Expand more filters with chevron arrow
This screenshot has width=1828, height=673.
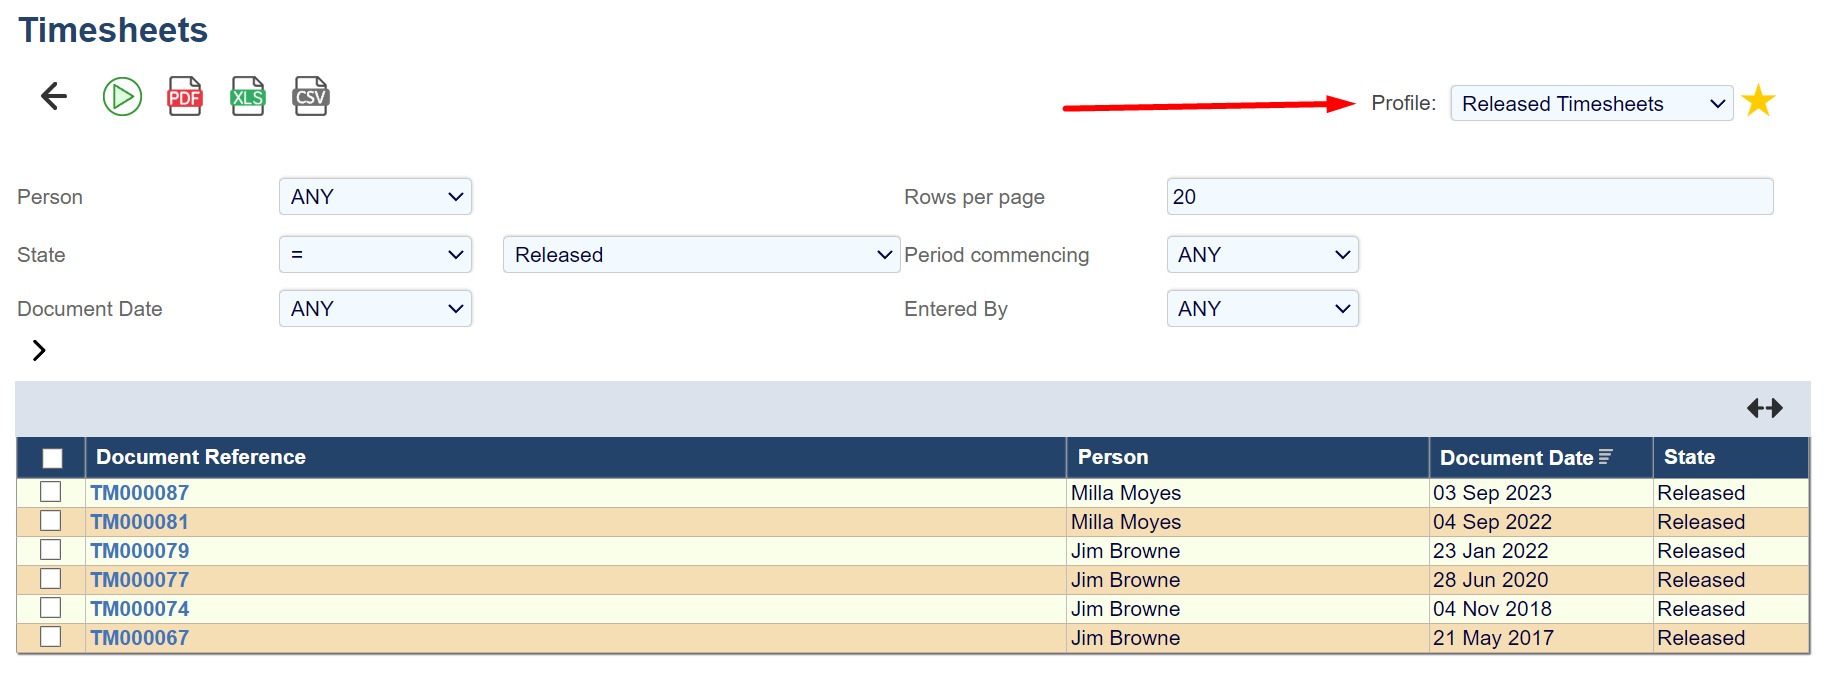(x=39, y=350)
